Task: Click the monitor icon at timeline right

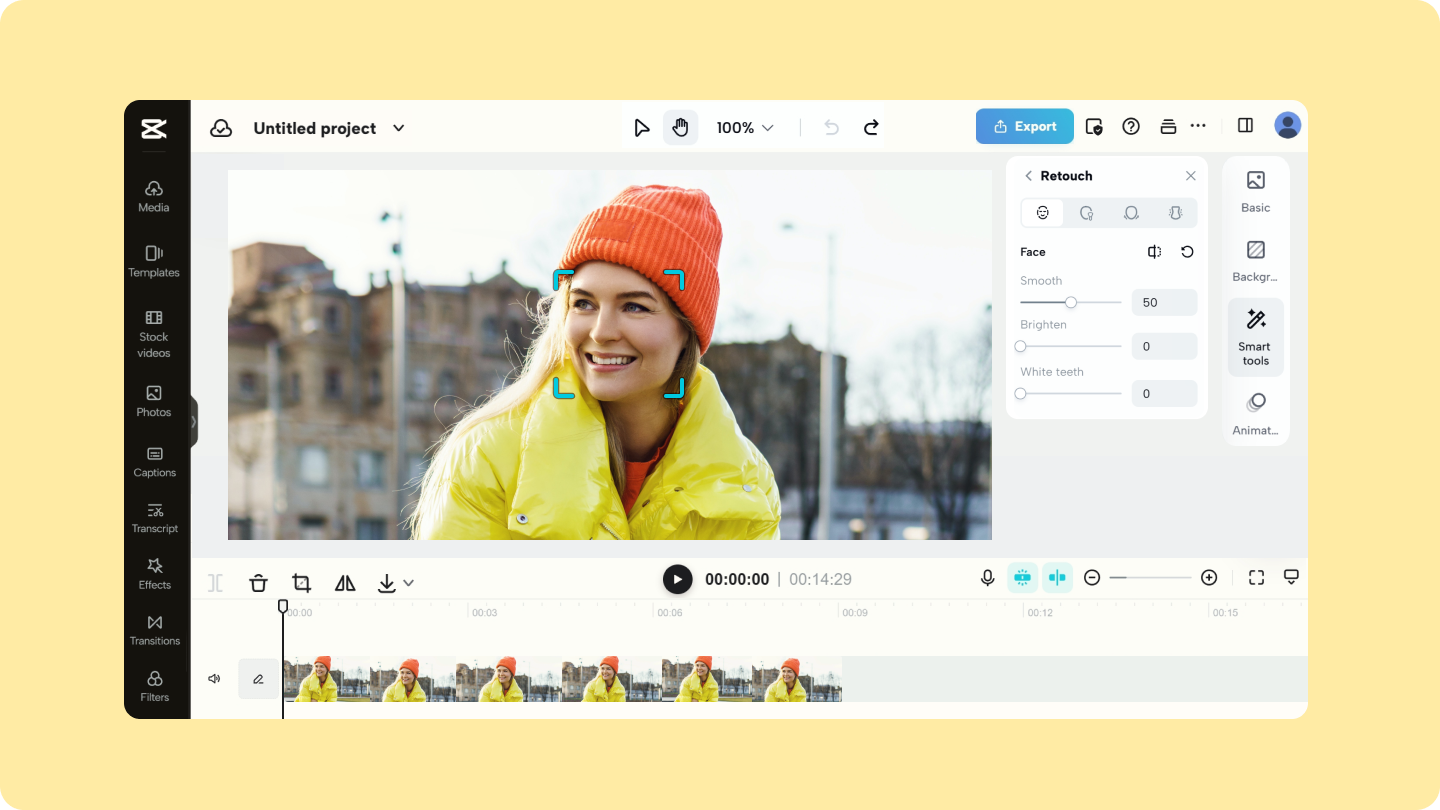Action: [x=1291, y=577]
